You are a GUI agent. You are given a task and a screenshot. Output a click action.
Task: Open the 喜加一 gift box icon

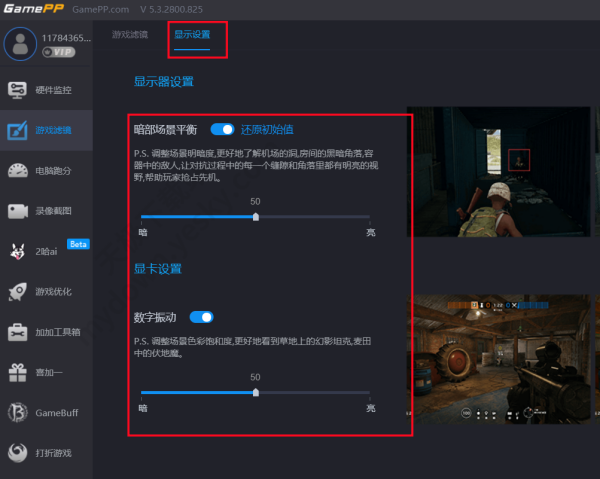click(x=17, y=372)
